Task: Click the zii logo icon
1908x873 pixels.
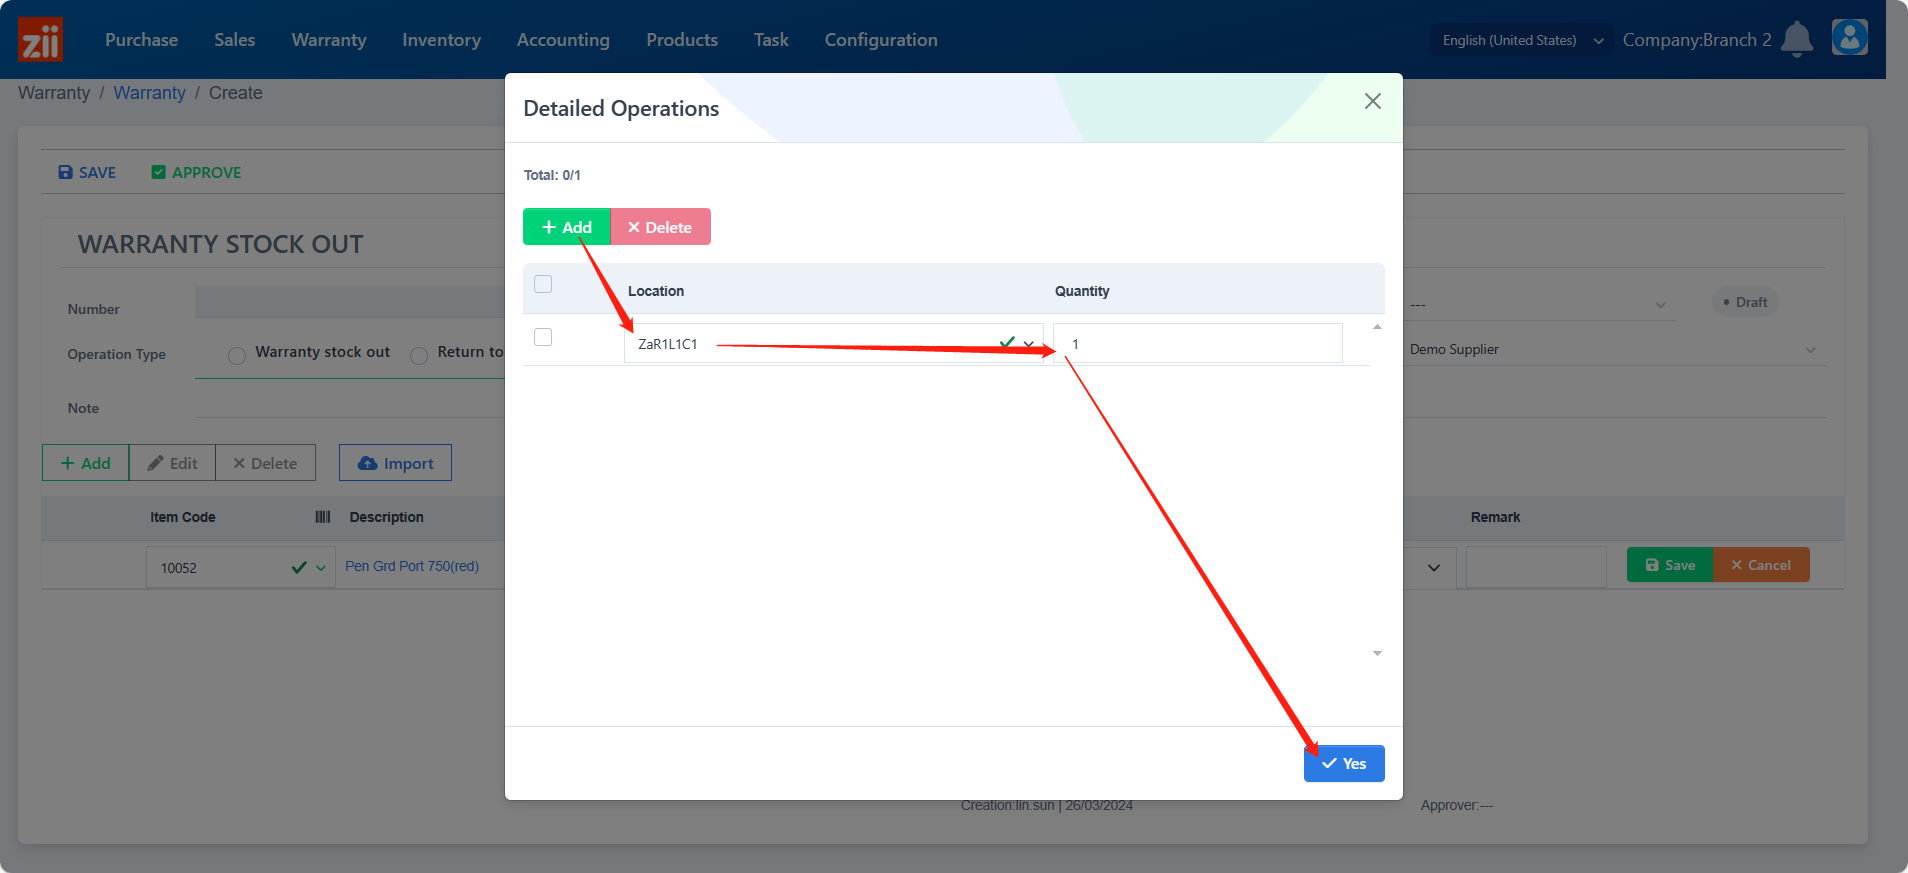Action: 40,40
